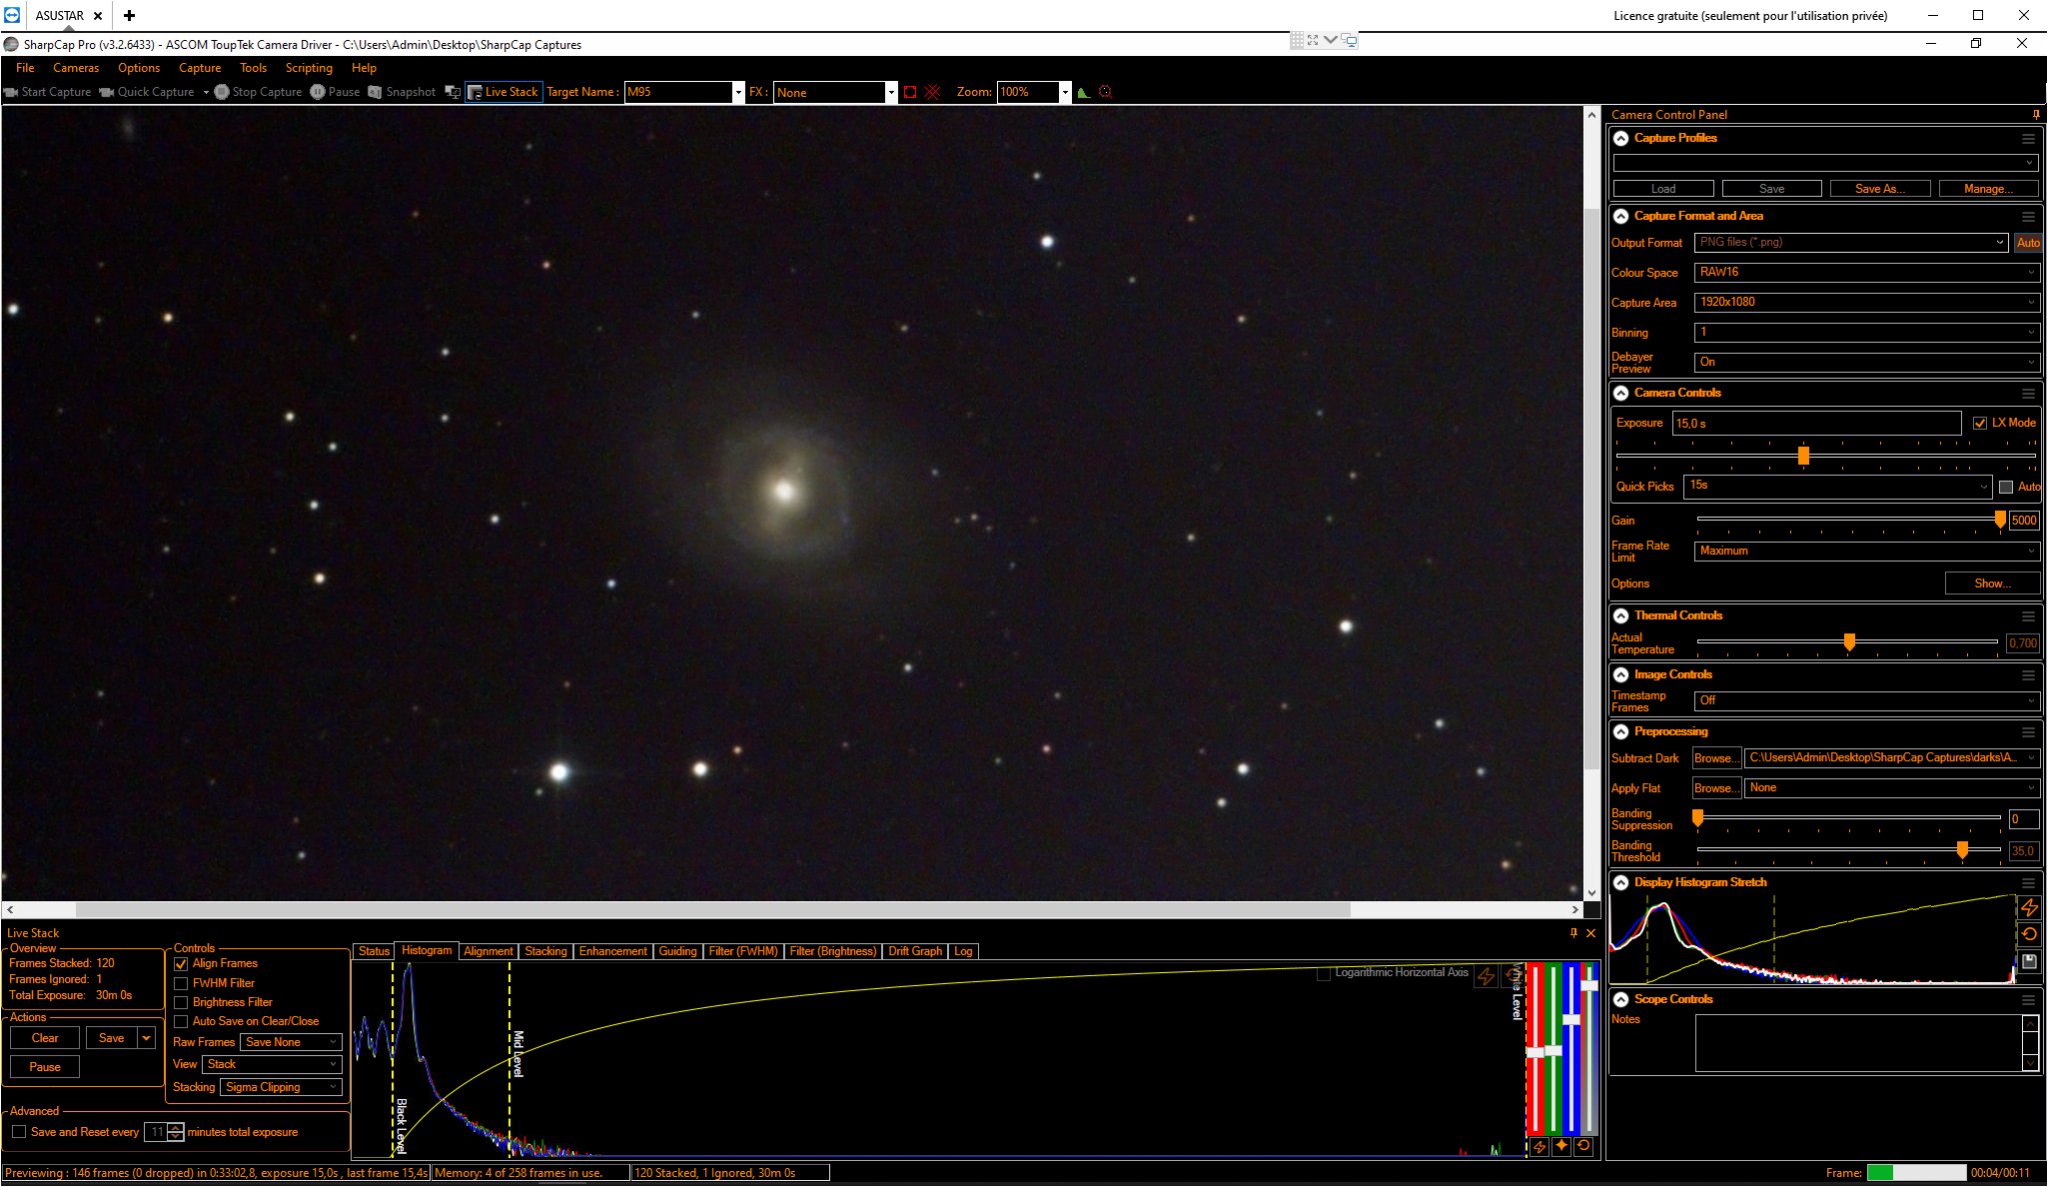
Task: Click the green histogram icon in toolbar
Action: (x=1083, y=92)
